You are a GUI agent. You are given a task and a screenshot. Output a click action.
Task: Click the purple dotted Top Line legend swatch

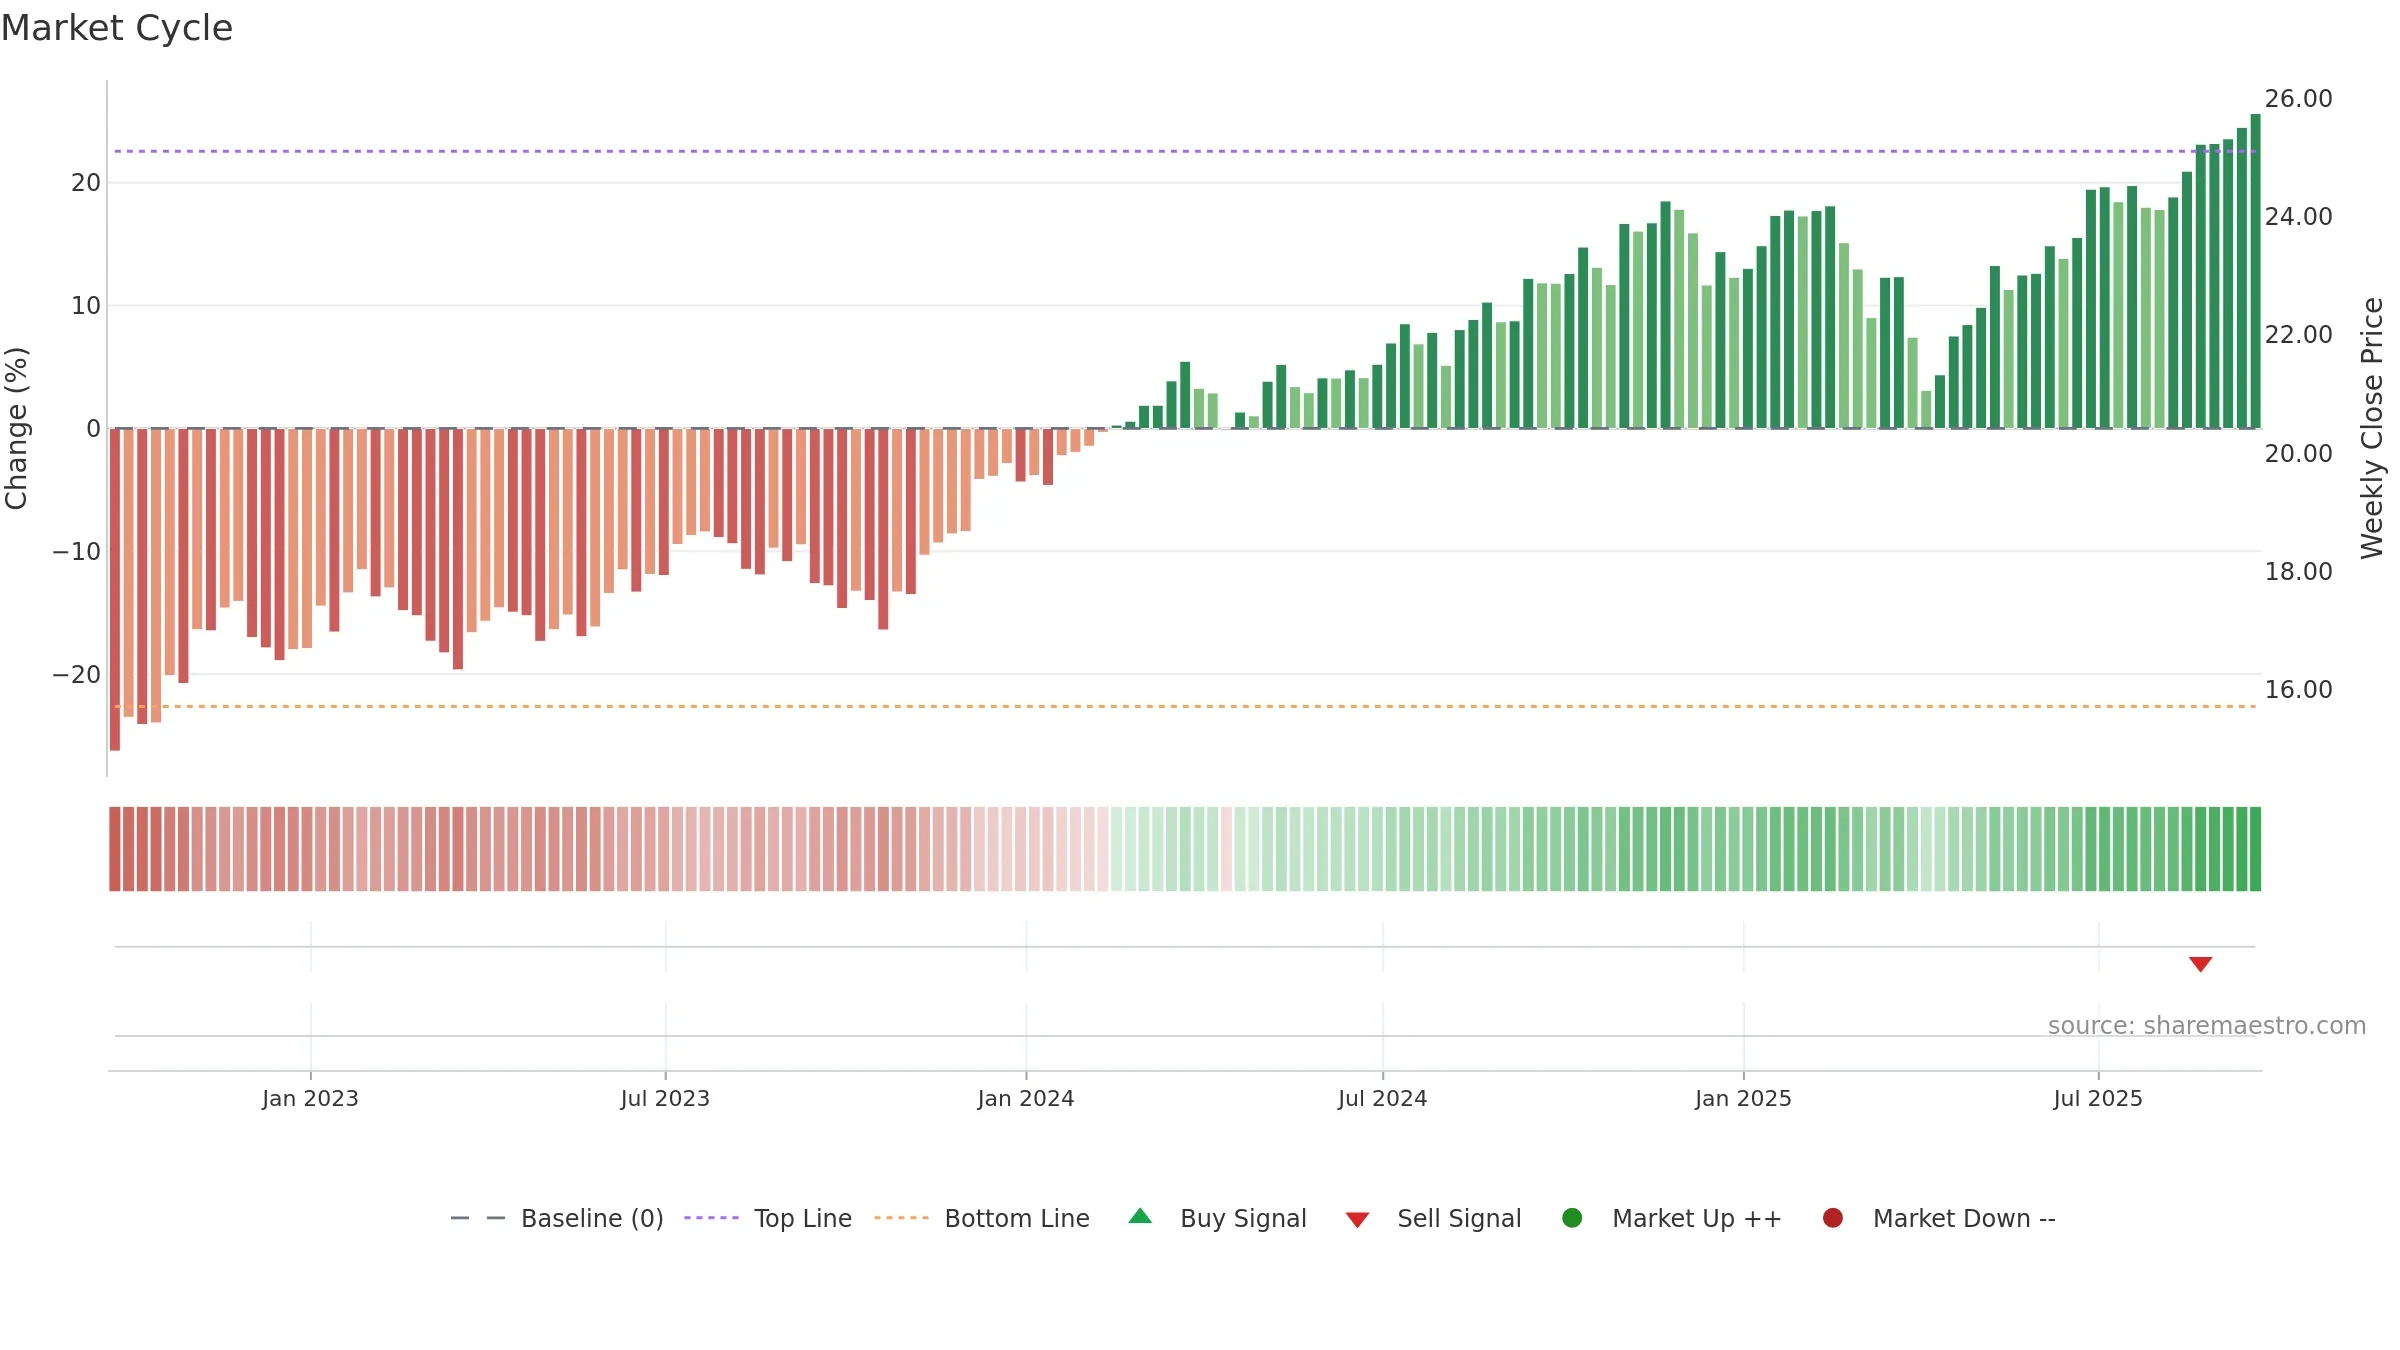coord(711,1218)
